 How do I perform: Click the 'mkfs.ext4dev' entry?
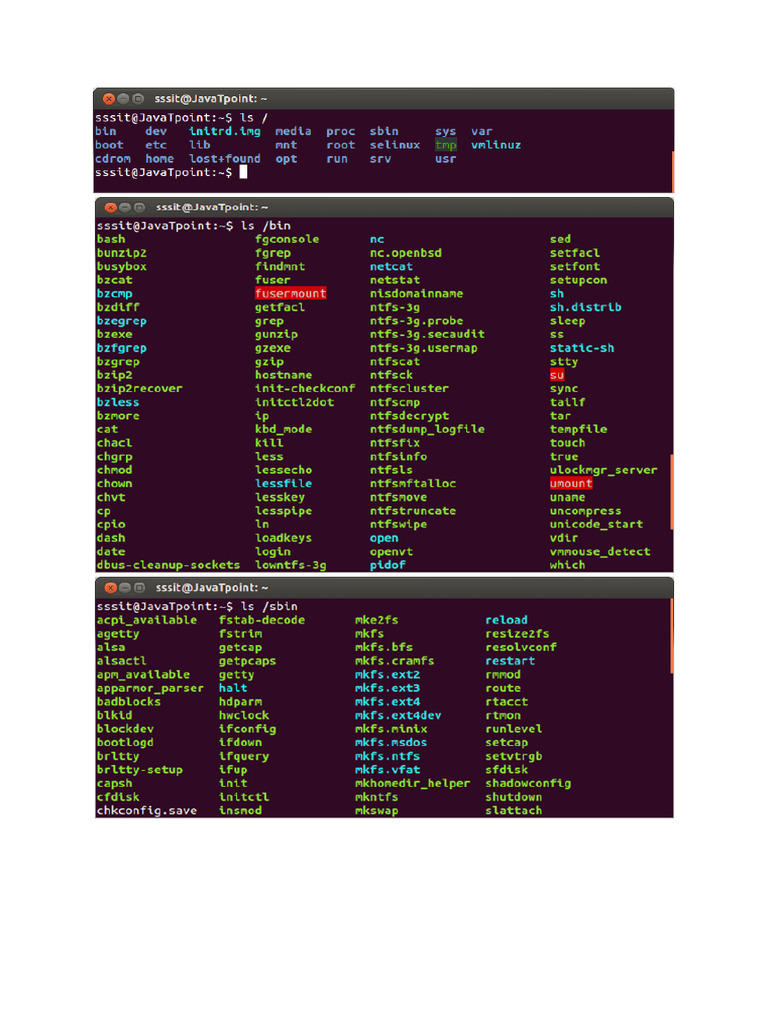tap(398, 715)
